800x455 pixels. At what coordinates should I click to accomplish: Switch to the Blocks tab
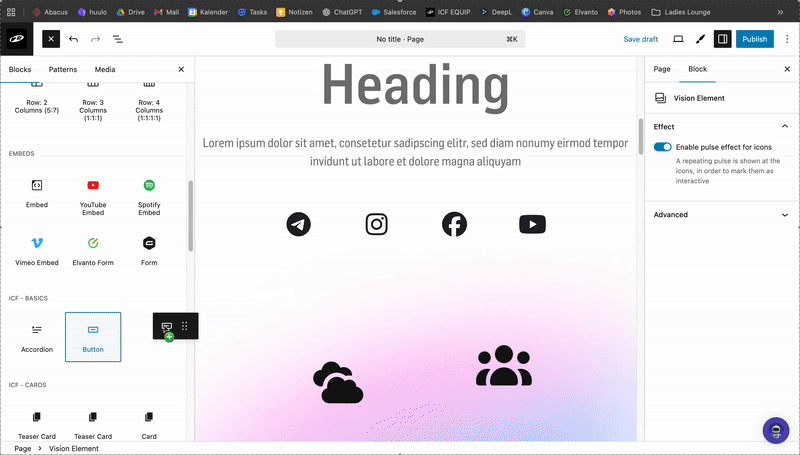20,69
